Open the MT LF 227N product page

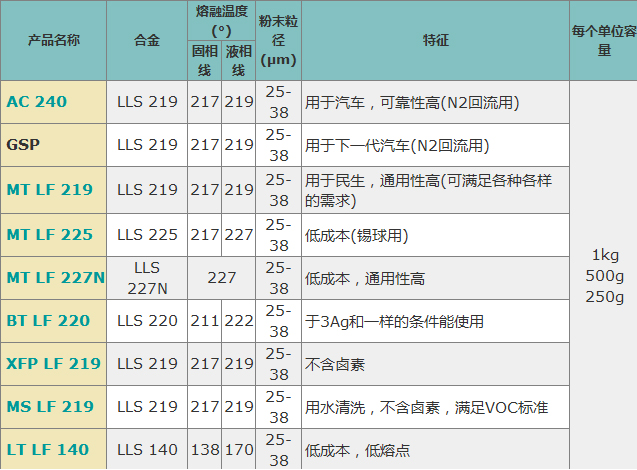point(55,277)
